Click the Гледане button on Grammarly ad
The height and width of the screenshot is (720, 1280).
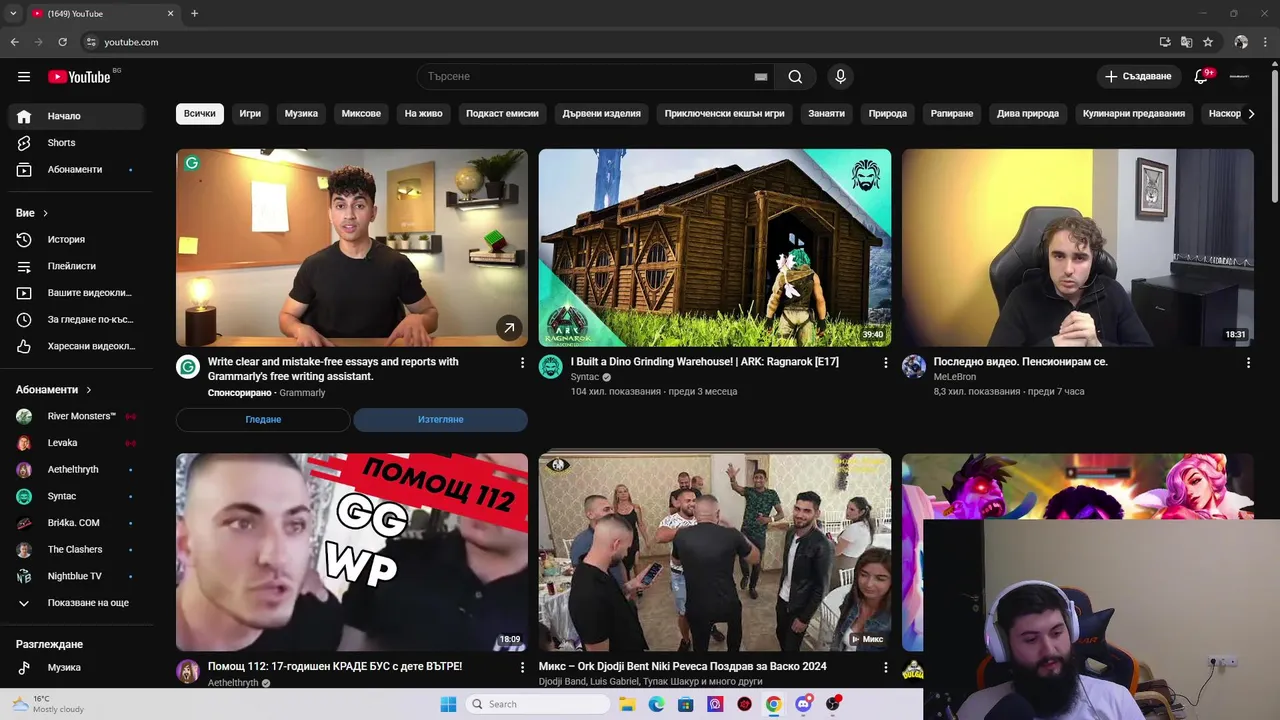click(x=263, y=419)
